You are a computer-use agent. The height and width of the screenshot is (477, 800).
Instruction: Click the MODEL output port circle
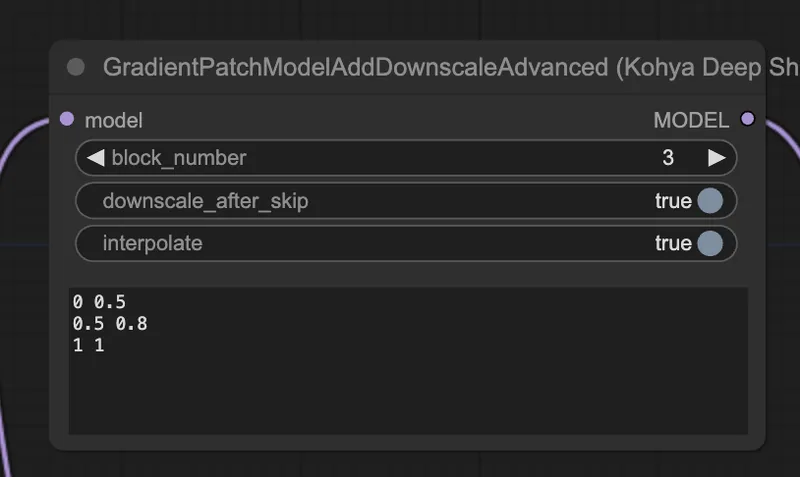[747, 119]
